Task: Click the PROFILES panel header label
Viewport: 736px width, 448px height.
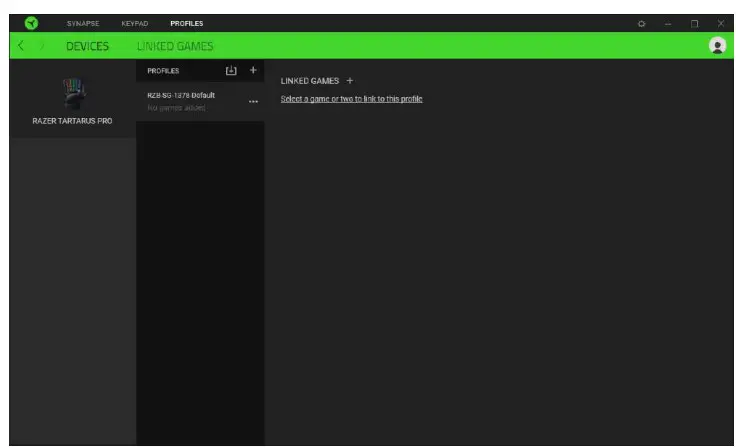Action: (163, 71)
